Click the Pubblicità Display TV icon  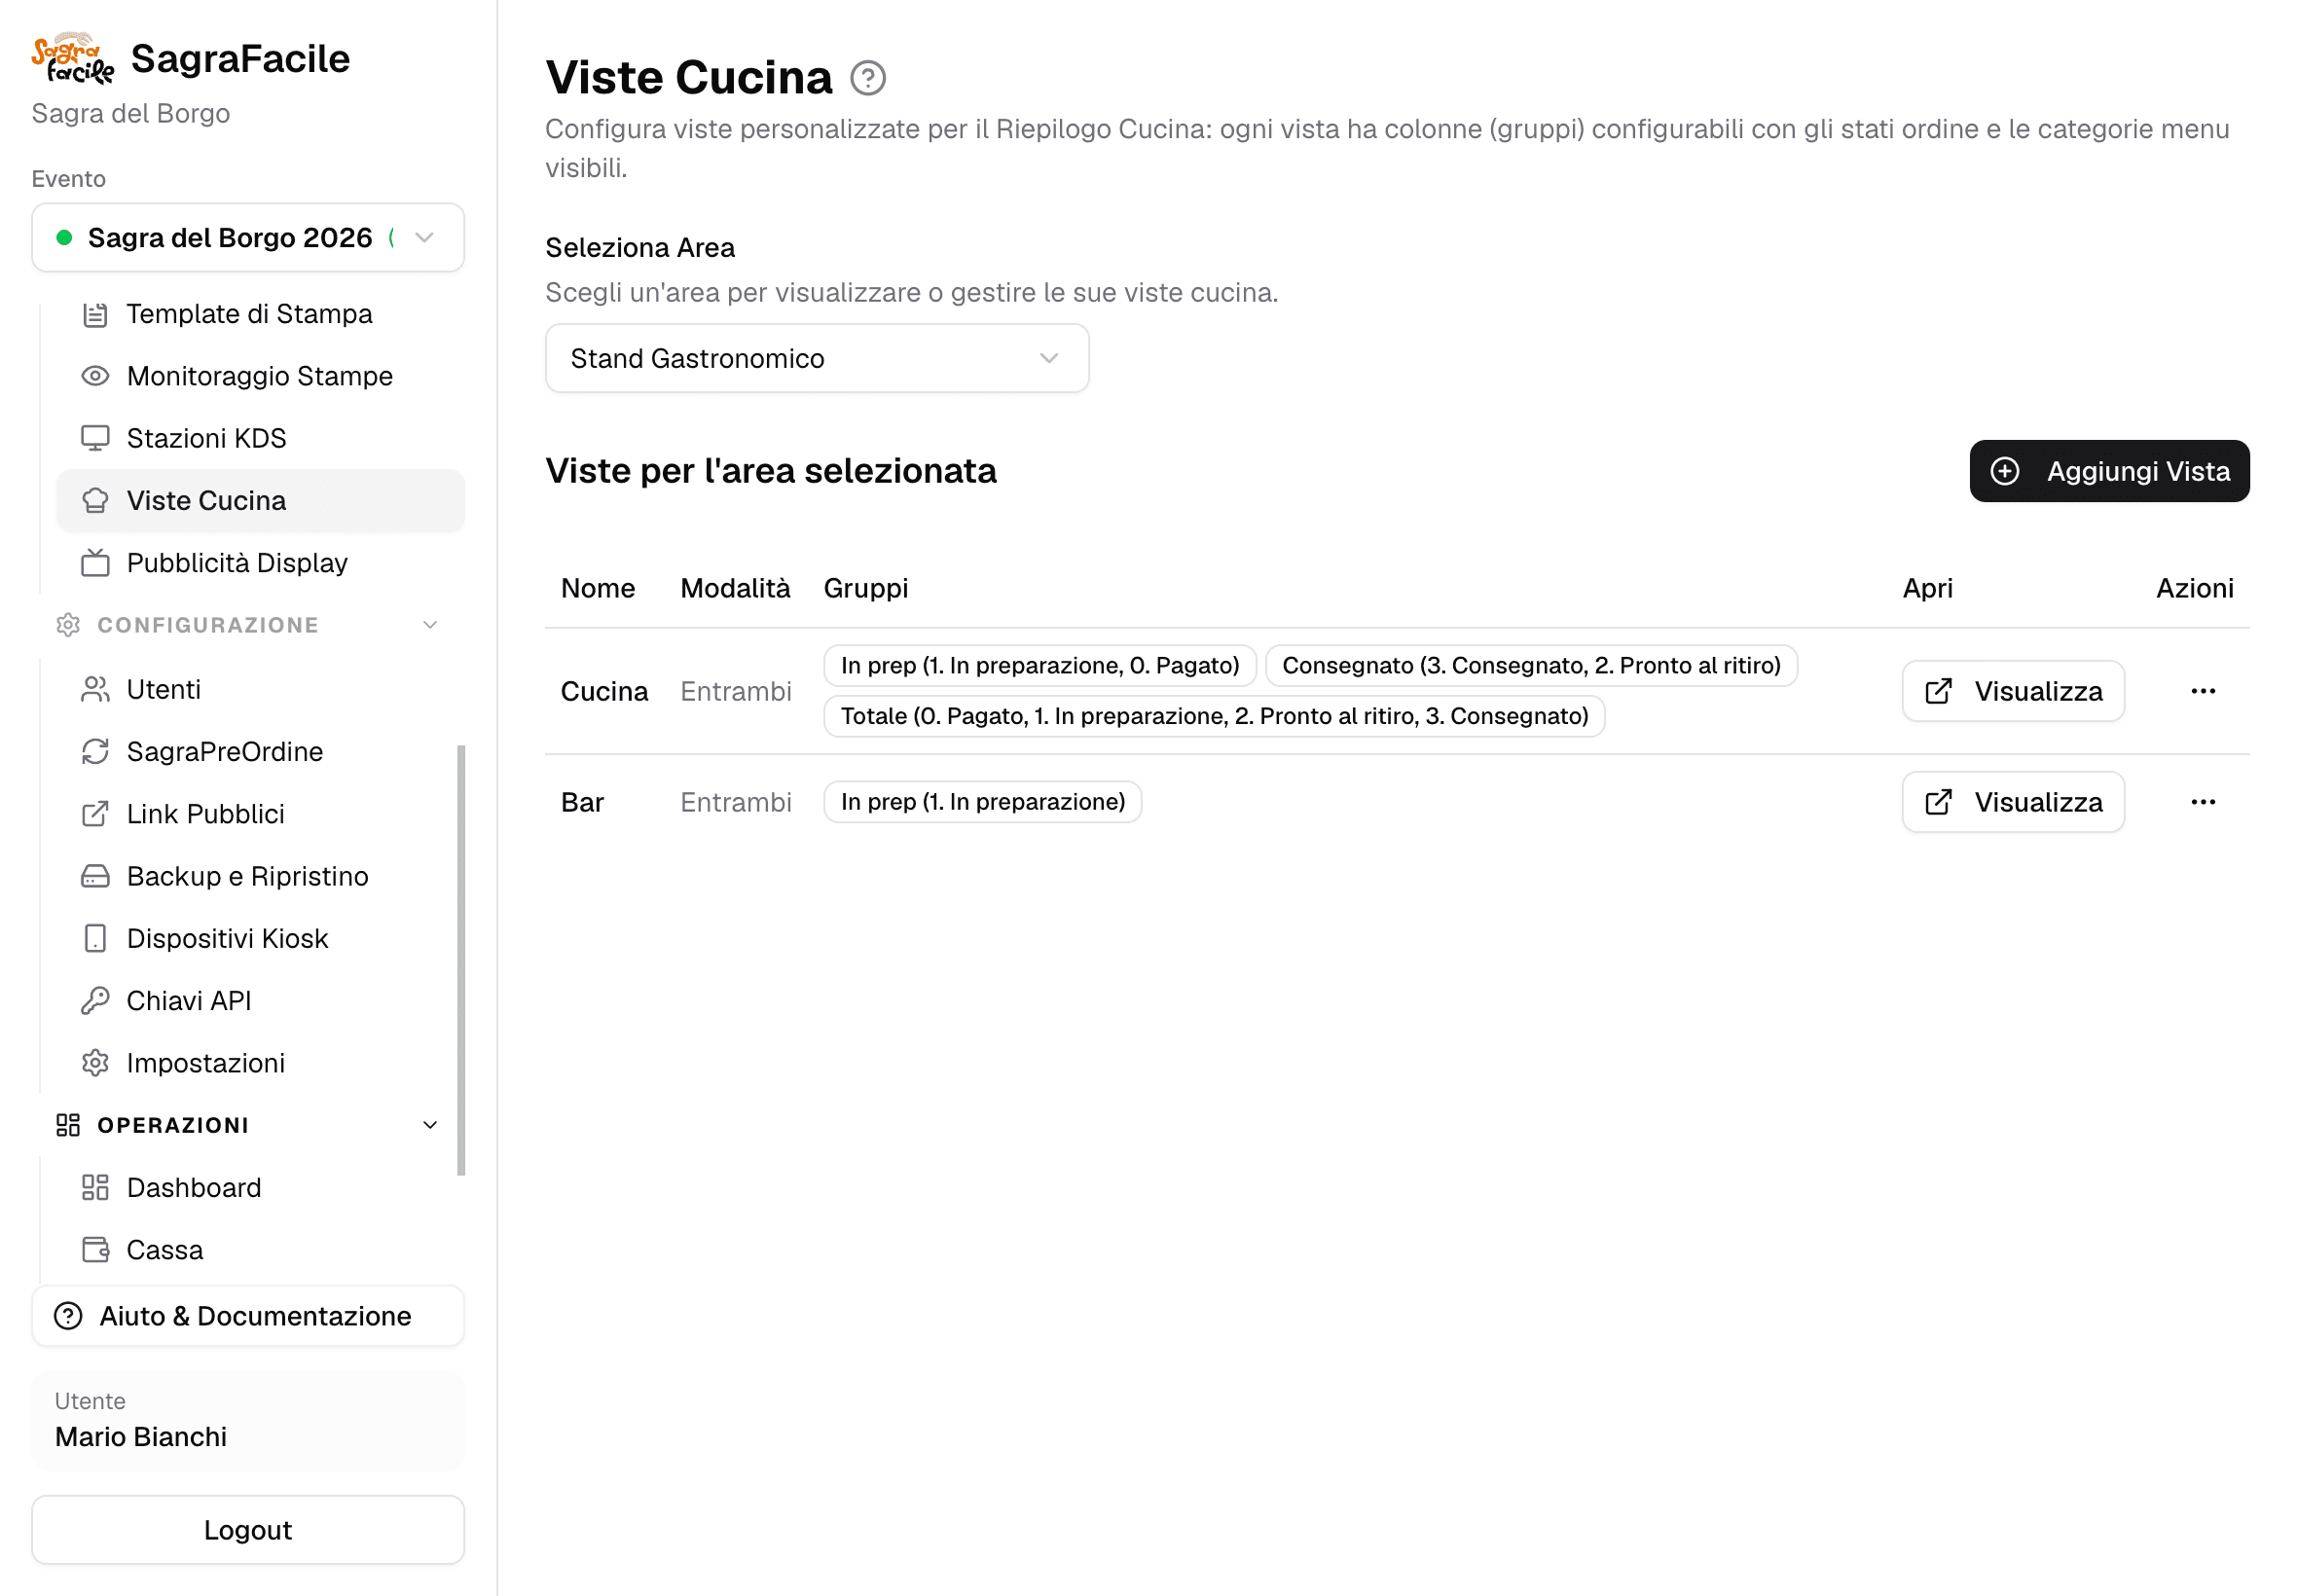95,563
